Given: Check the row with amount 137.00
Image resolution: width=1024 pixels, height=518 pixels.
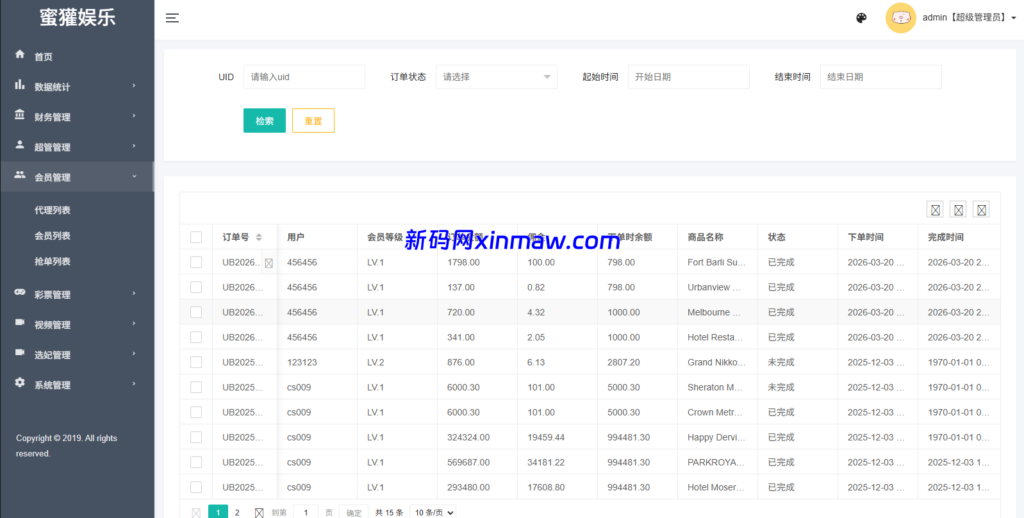Looking at the screenshot, I should pyautogui.click(x=196, y=287).
